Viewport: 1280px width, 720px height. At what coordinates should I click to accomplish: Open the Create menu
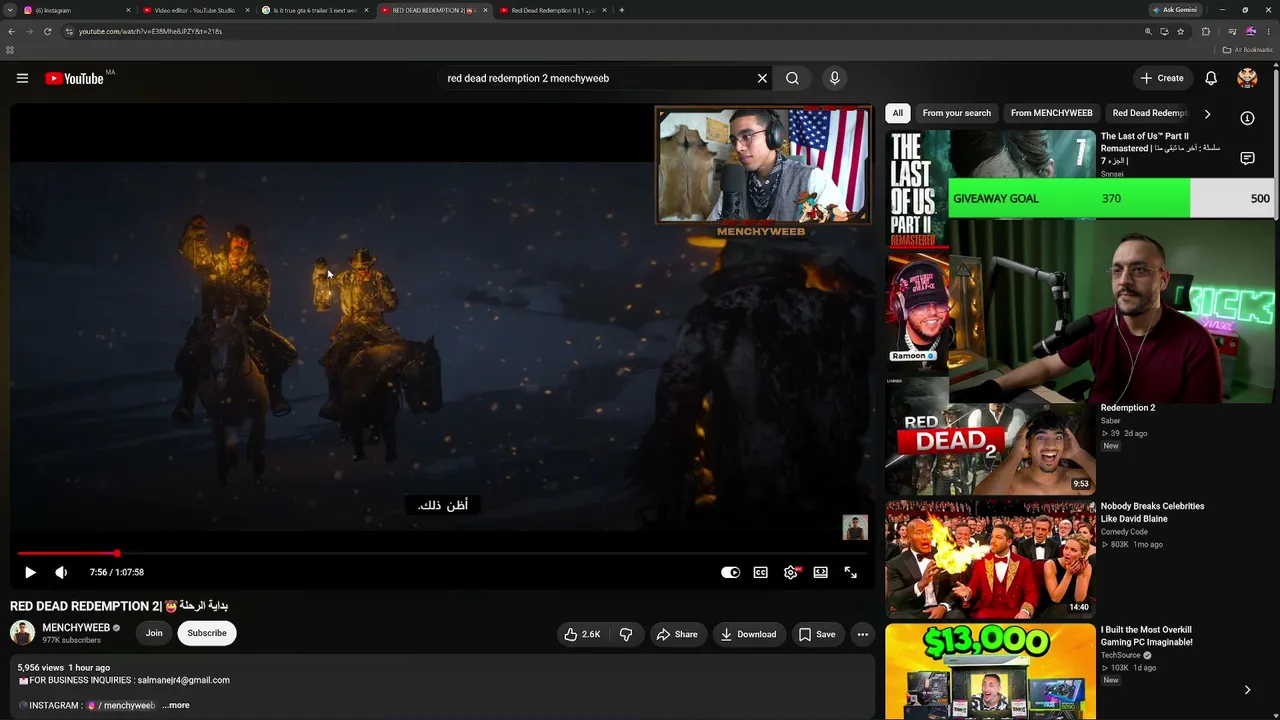point(1162,78)
